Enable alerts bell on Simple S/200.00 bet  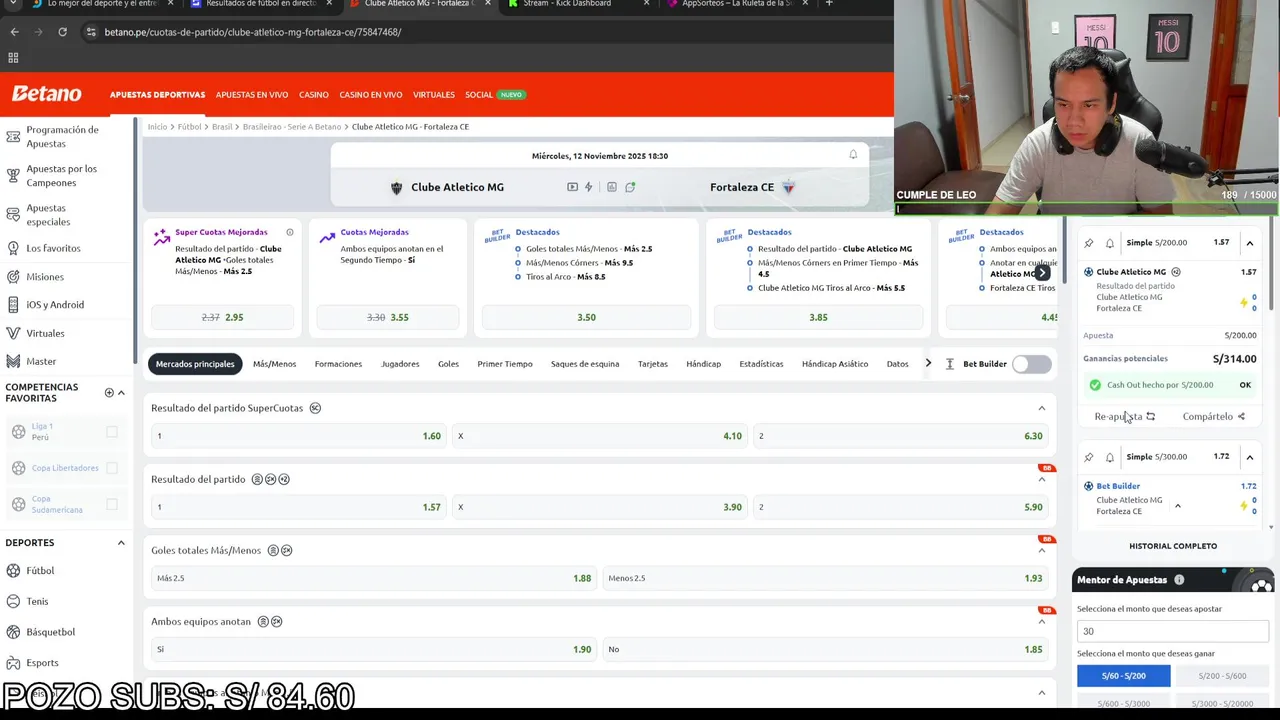[1109, 243]
